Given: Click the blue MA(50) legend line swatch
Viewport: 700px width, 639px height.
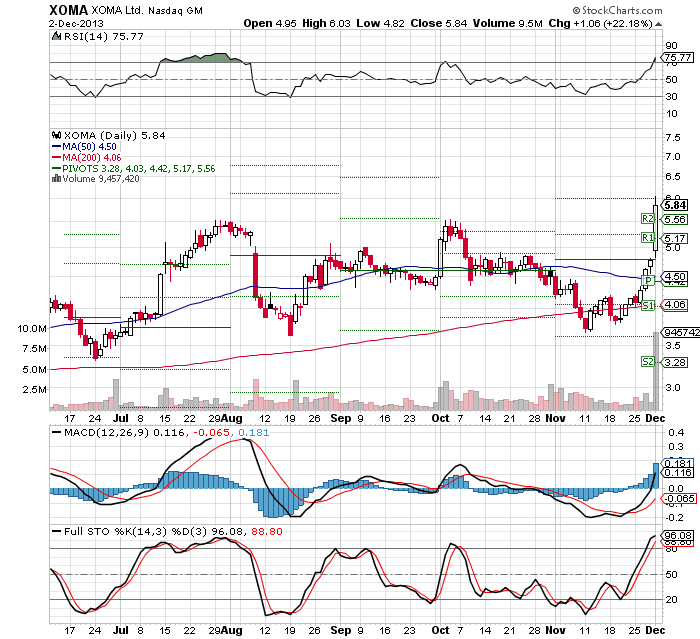Looking at the screenshot, I should tap(56, 146).
